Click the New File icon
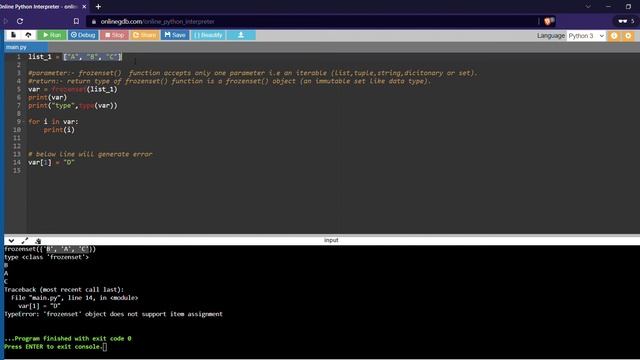This screenshot has height=360, width=640. point(13,35)
